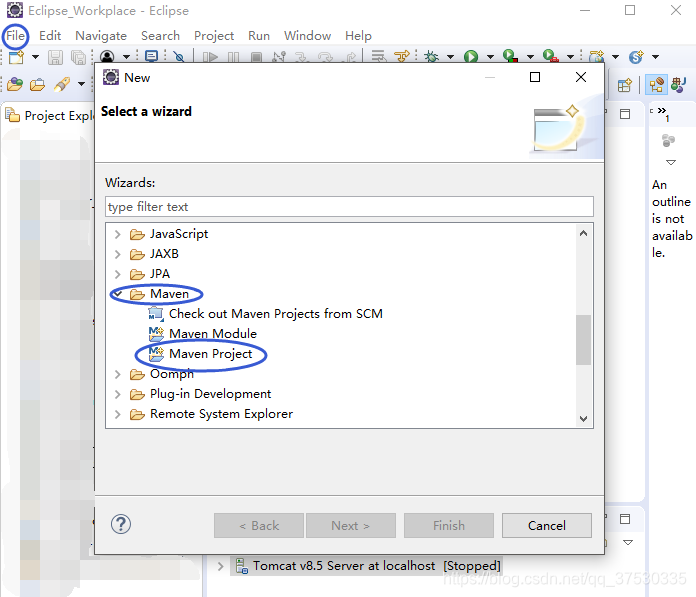Click the Save All toolbar icon

tap(79, 57)
